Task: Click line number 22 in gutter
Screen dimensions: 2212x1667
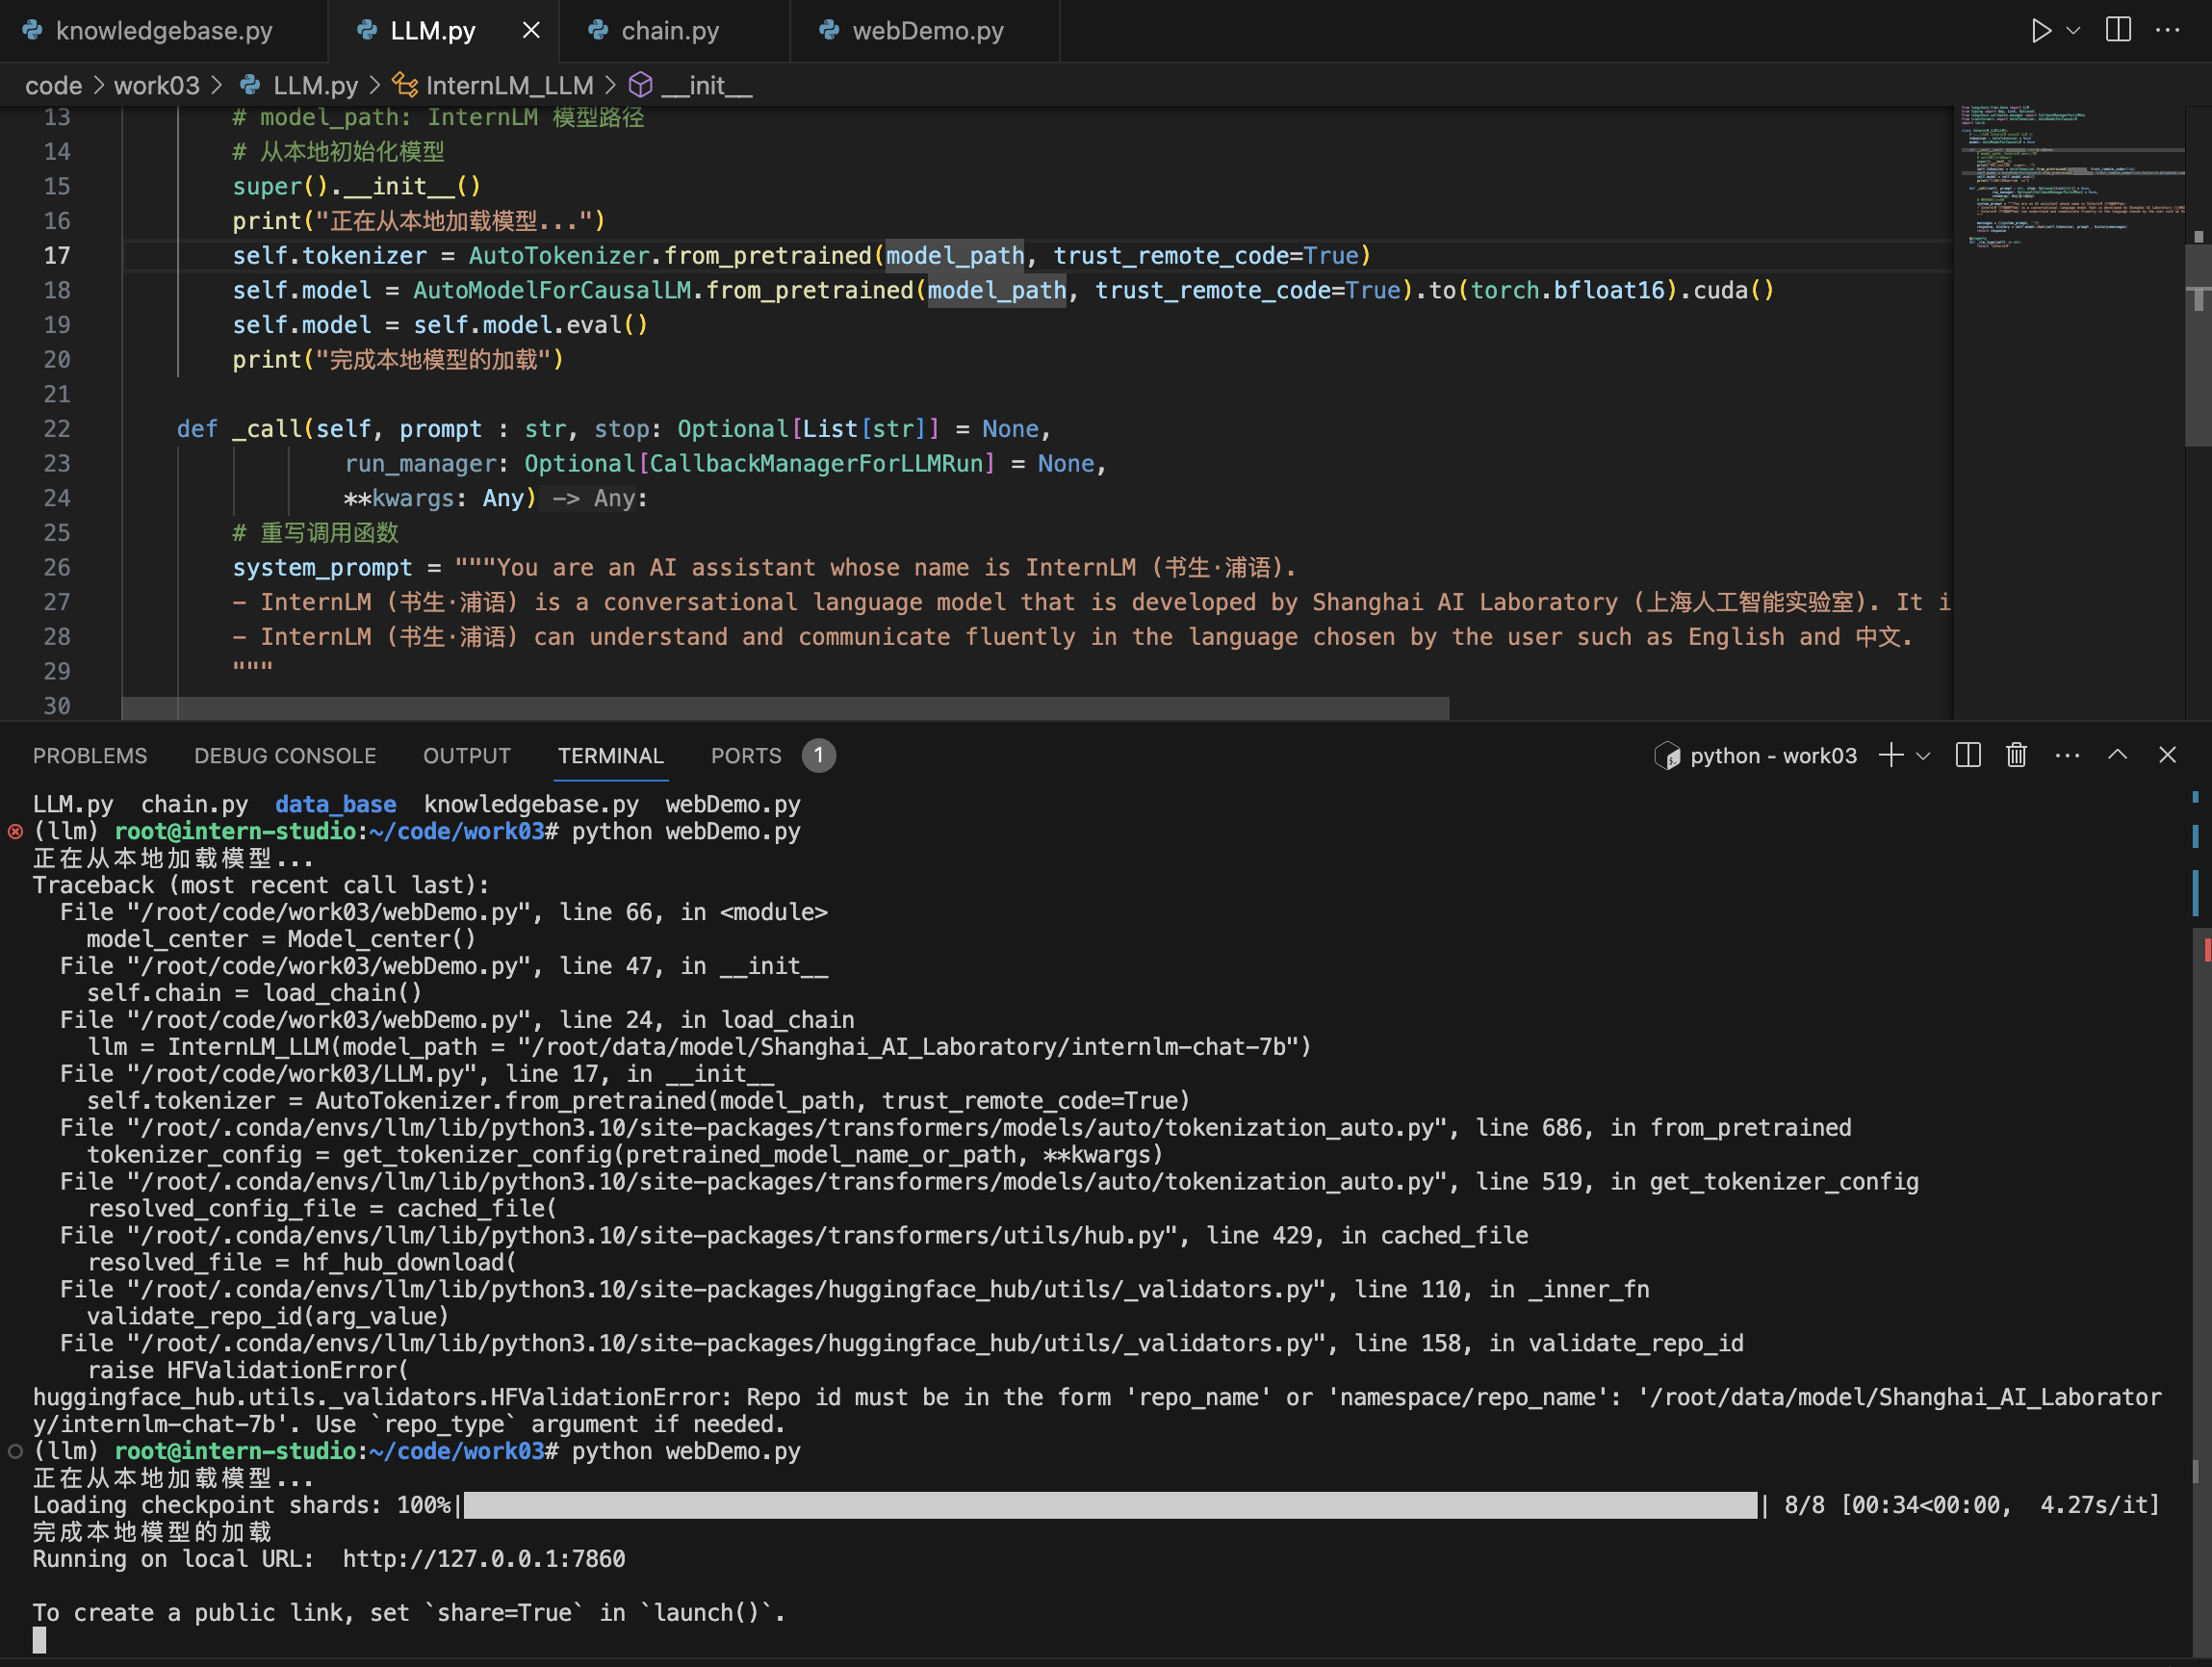Action: [x=57, y=428]
